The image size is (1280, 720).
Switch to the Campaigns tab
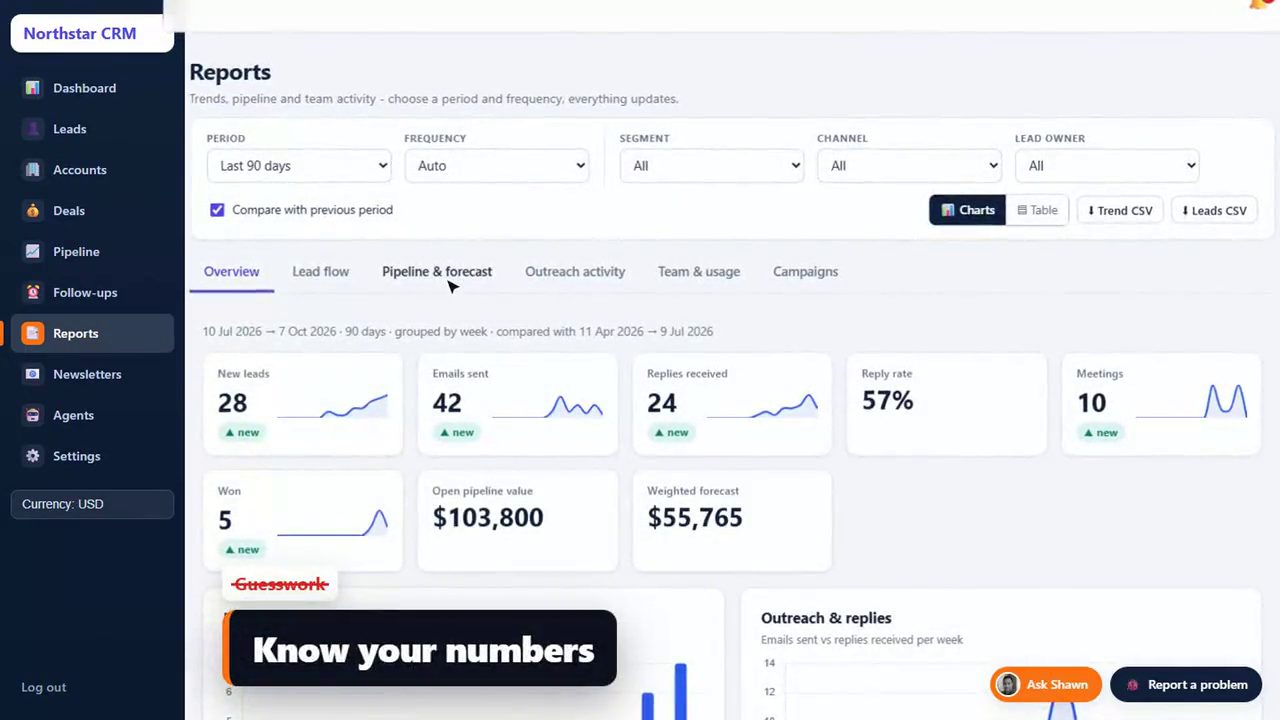point(806,272)
